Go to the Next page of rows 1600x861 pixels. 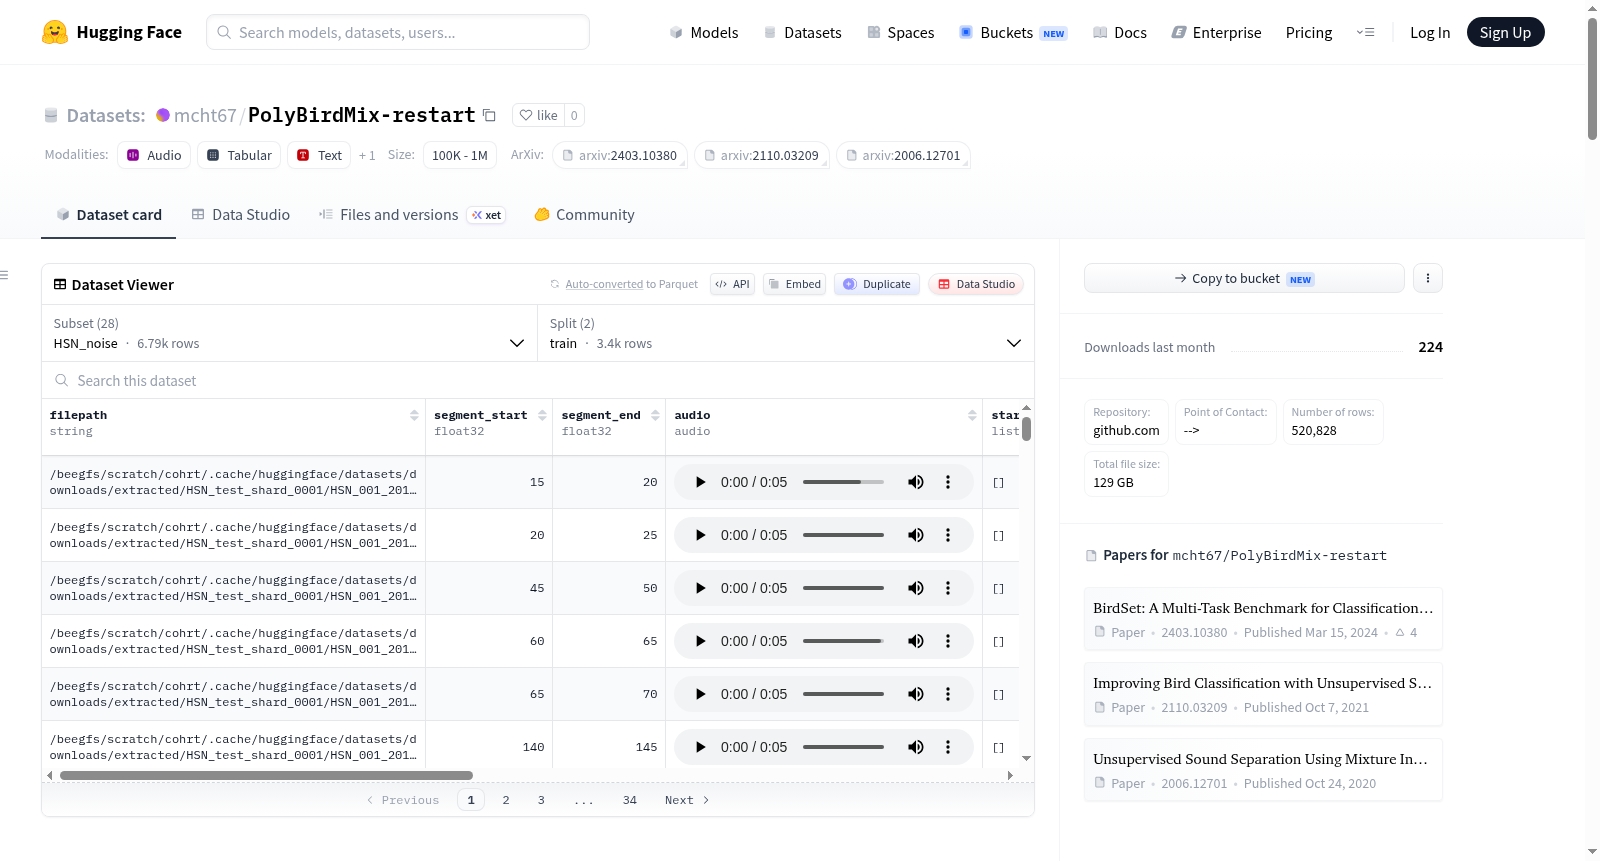pos(687,800)
